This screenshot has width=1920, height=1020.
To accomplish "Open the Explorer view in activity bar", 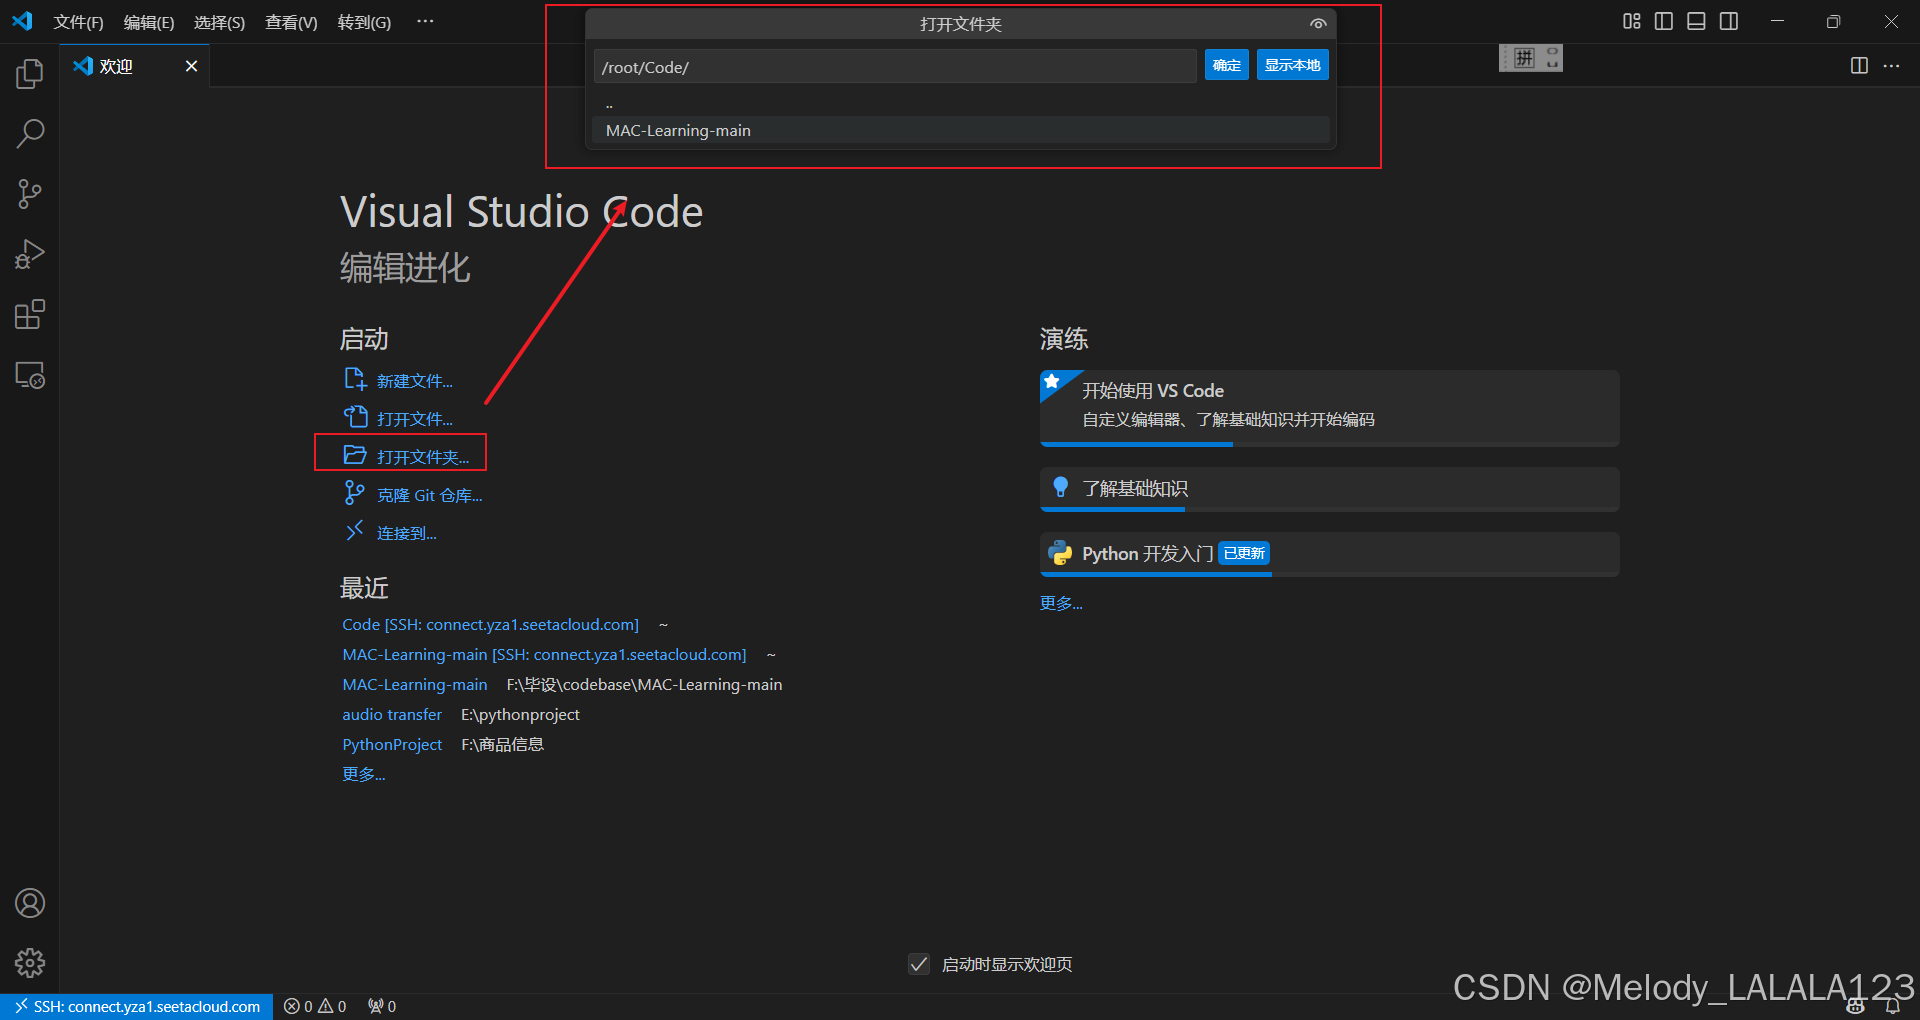I will (x=30, y=73).
